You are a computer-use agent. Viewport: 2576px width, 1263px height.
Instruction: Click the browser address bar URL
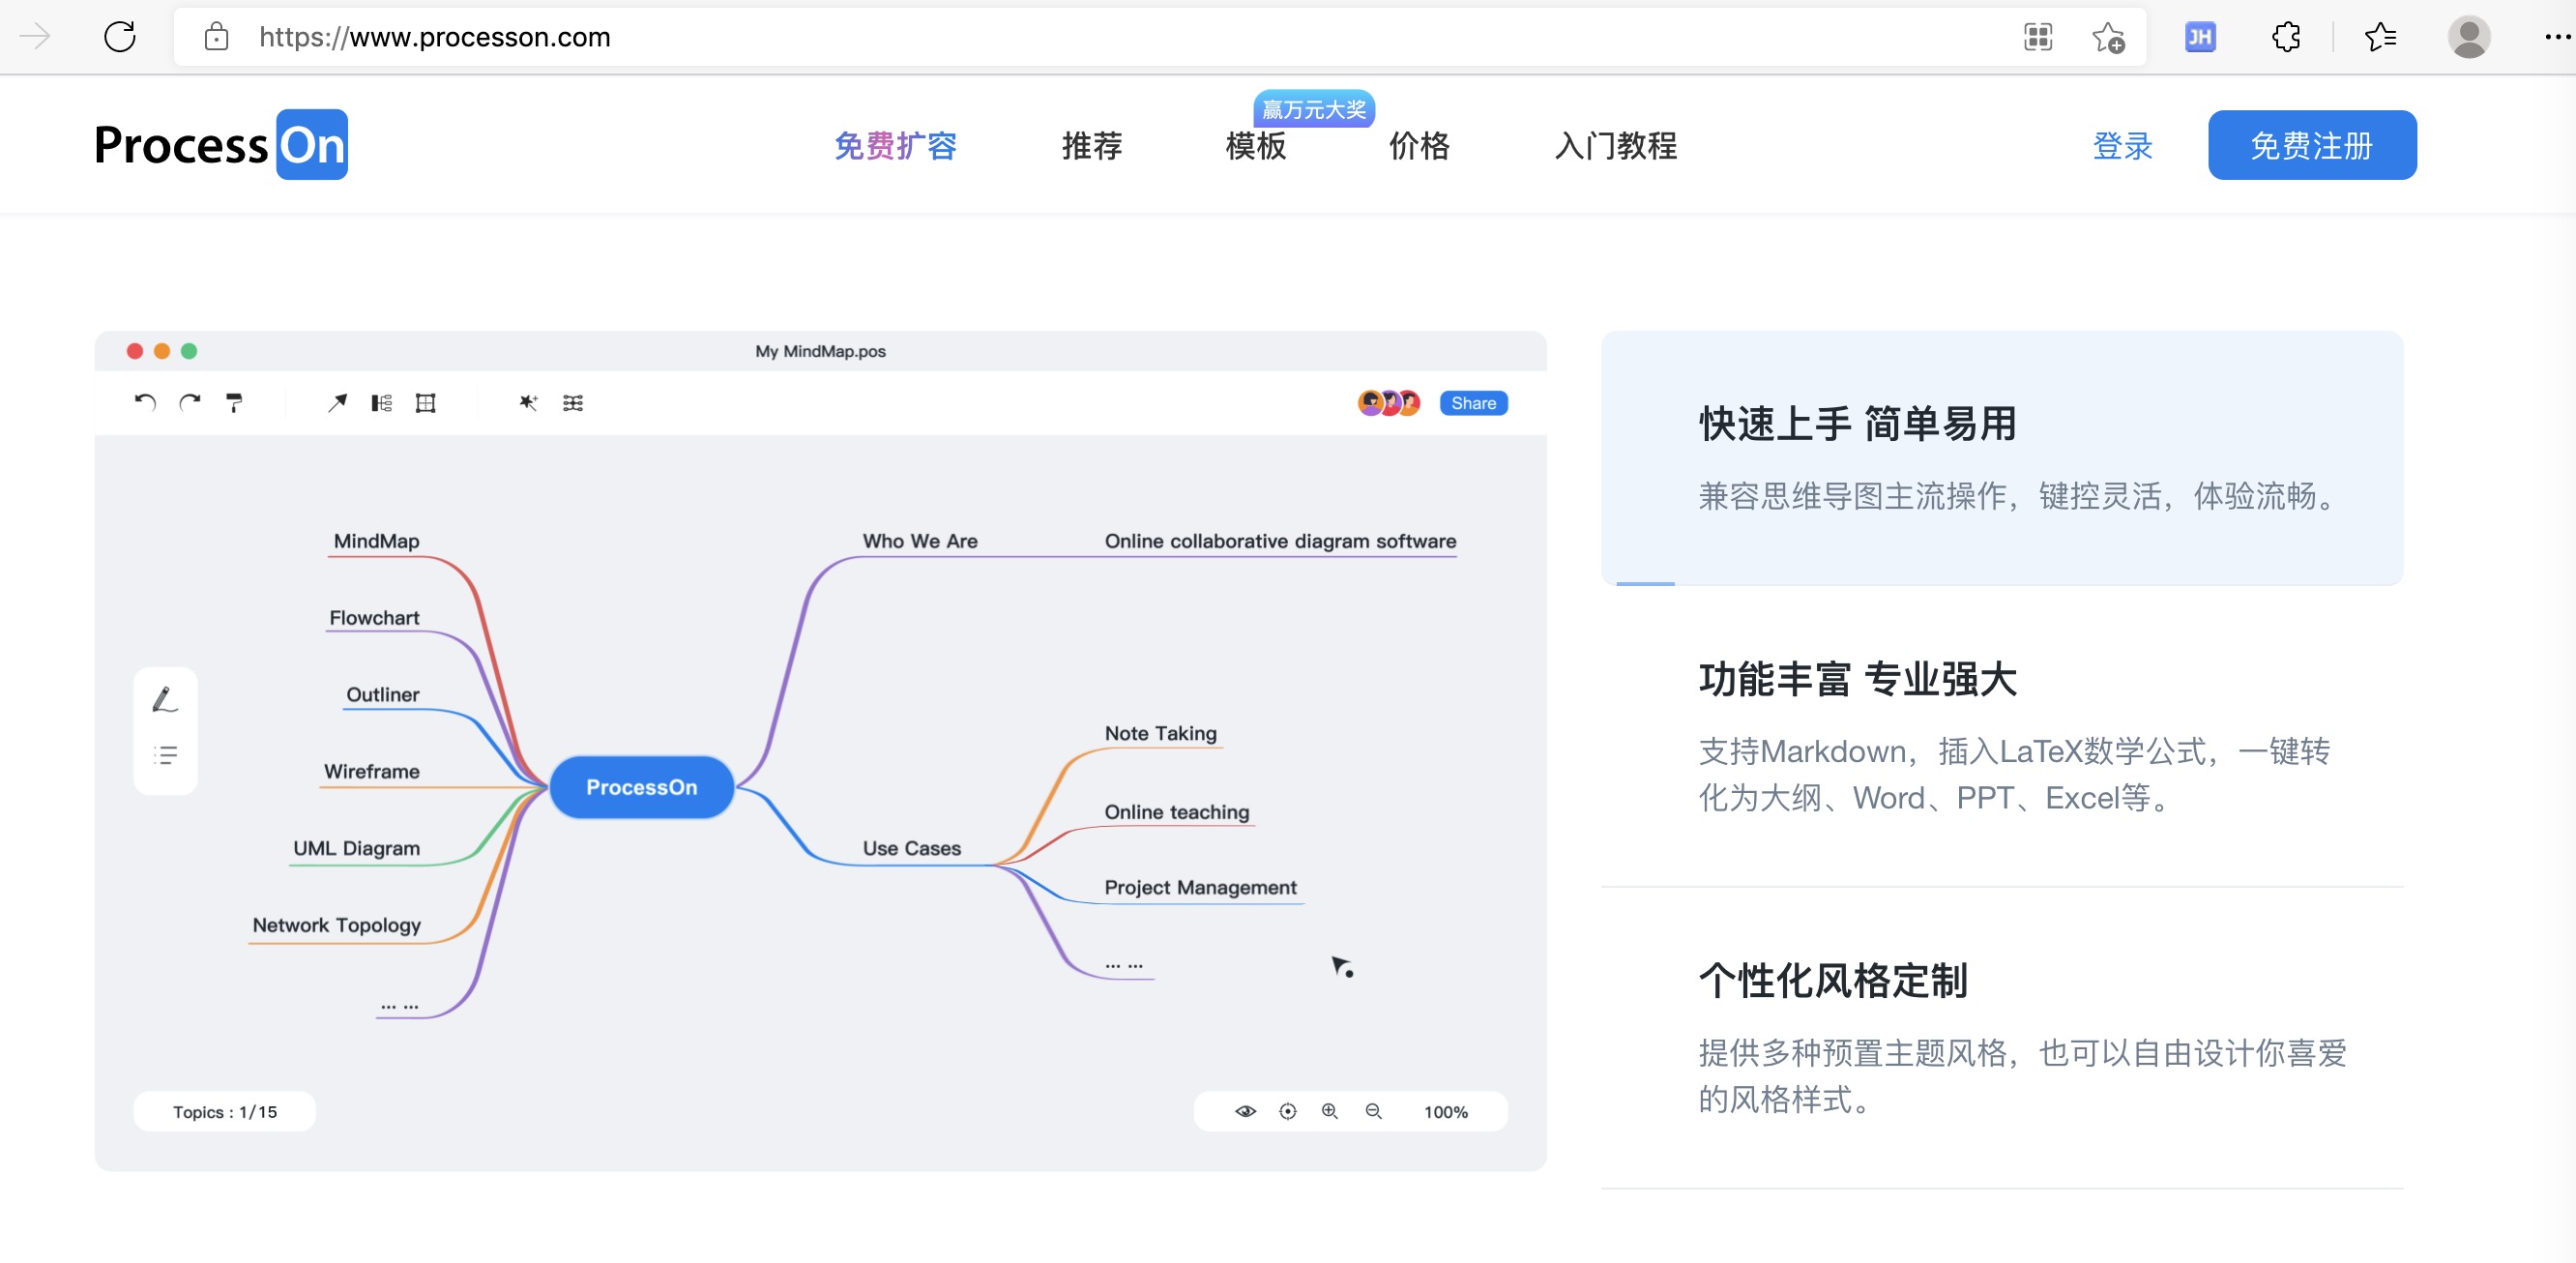434,37
